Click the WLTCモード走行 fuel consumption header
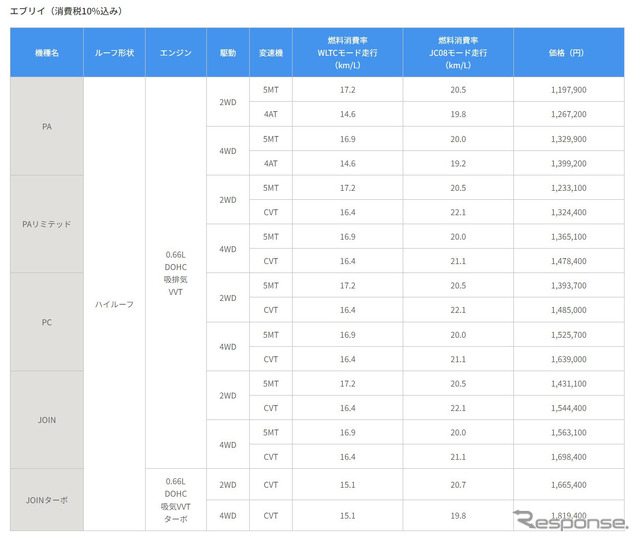Viewport: 640px width, 542px height. (347, 53)
